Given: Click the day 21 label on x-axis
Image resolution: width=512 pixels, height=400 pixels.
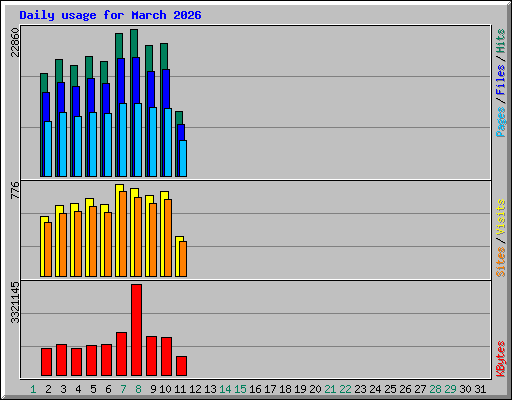Looking at the screenshot, I should coord(330,389).
